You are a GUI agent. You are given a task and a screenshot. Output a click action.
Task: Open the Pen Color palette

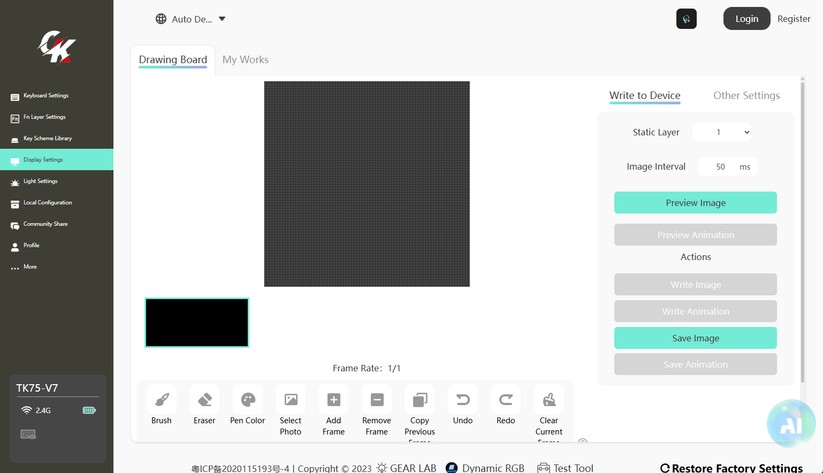pos(248,401)
